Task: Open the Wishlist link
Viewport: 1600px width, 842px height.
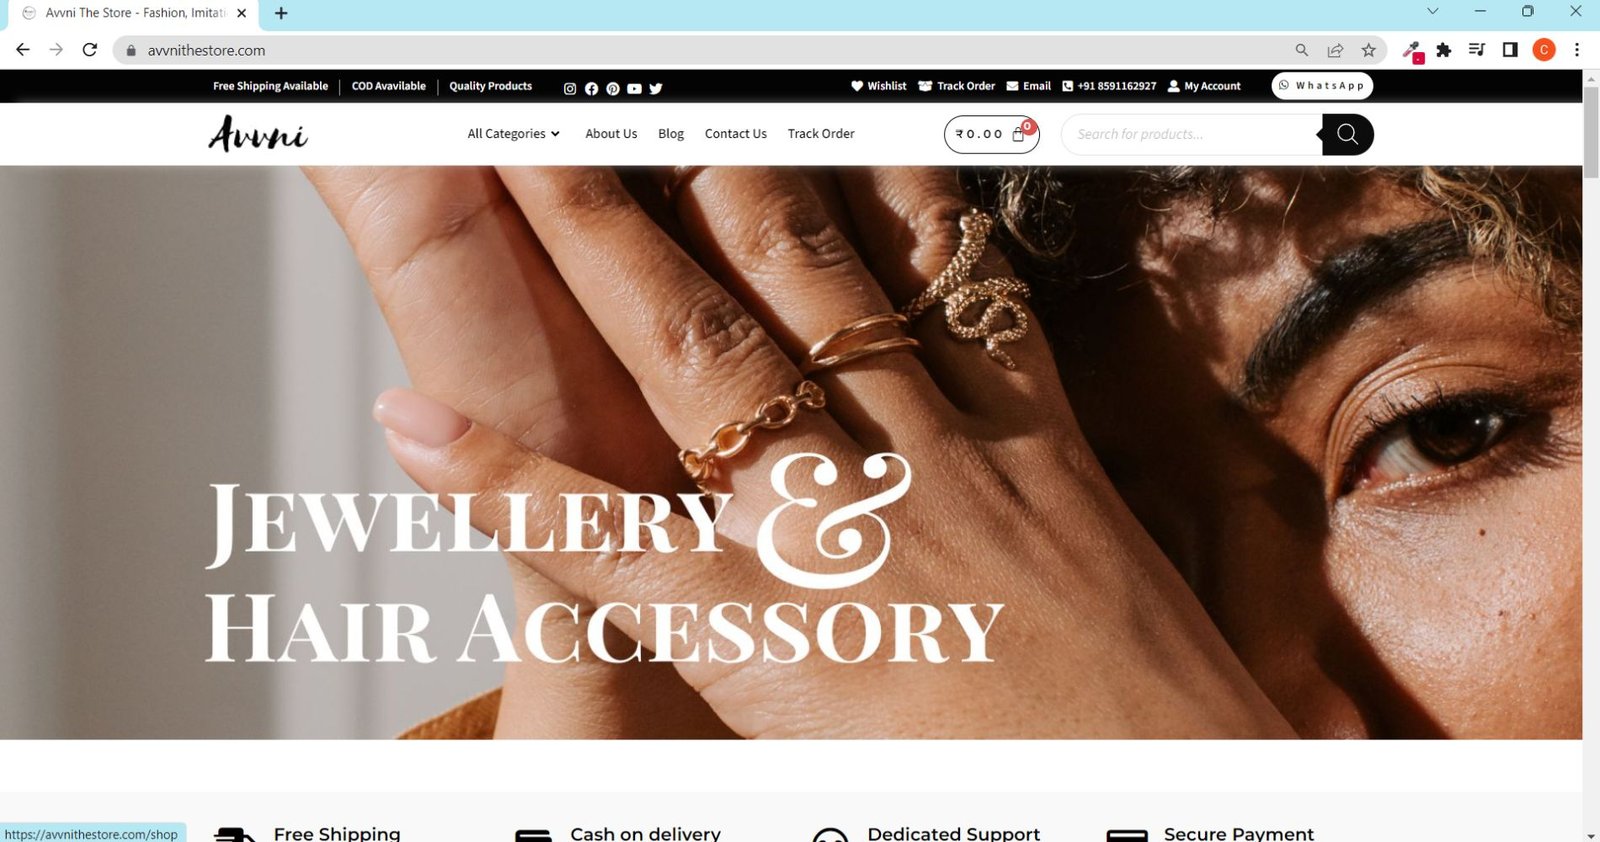Action: [879, 86]
